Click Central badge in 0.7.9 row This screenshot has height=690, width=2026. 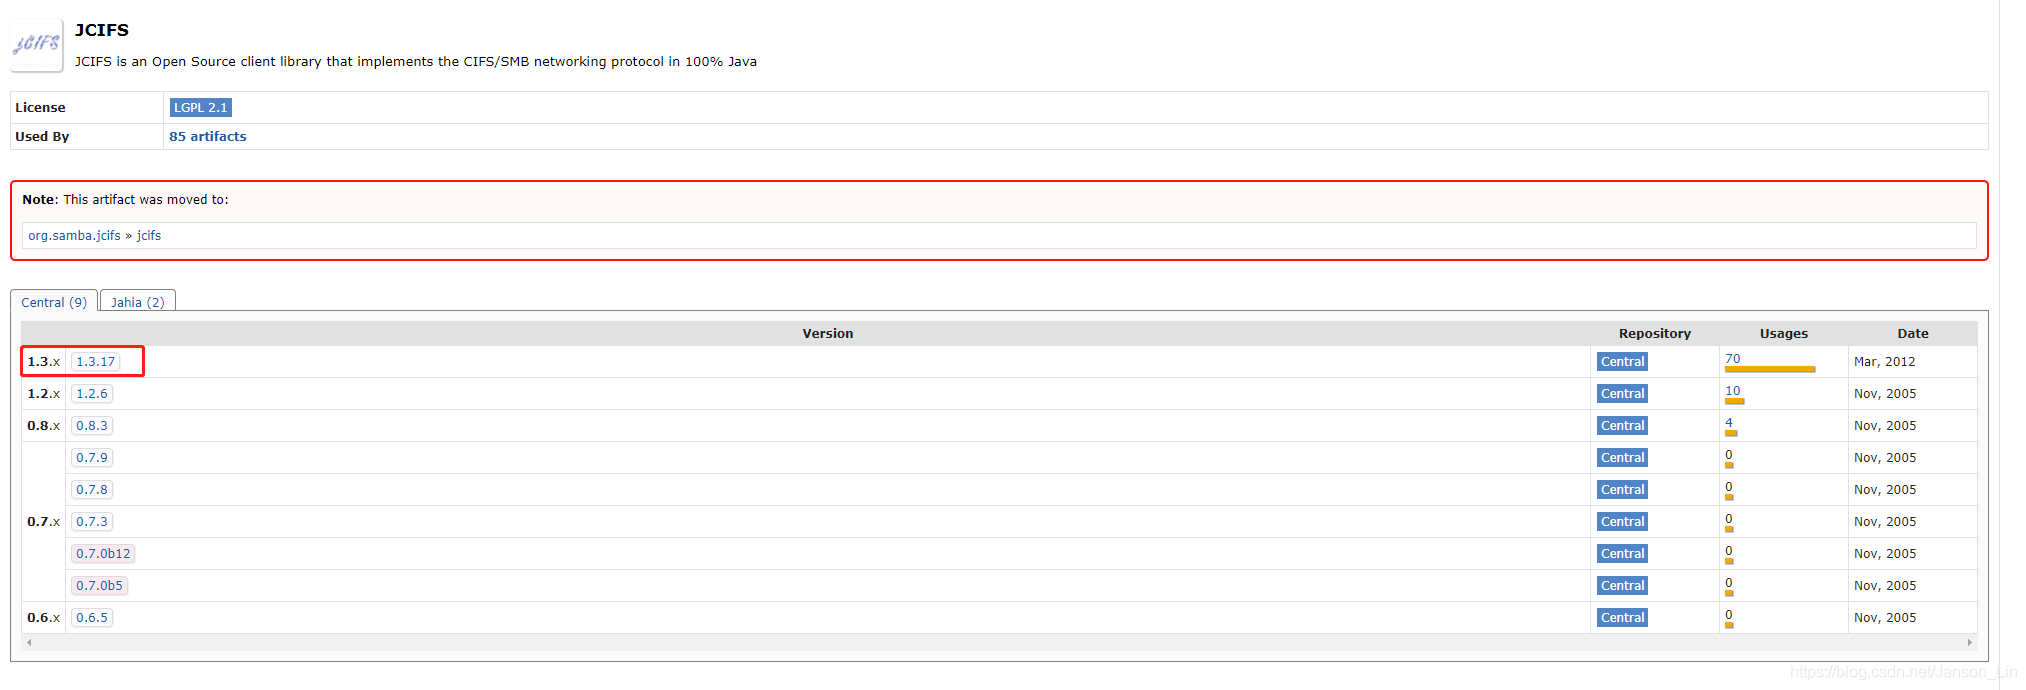pyautogui.click(x=1622, y=457)
